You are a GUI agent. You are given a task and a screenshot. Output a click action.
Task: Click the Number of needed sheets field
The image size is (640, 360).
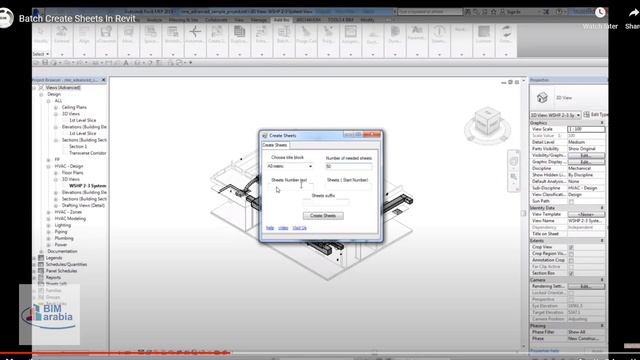(x=349, y=166)
